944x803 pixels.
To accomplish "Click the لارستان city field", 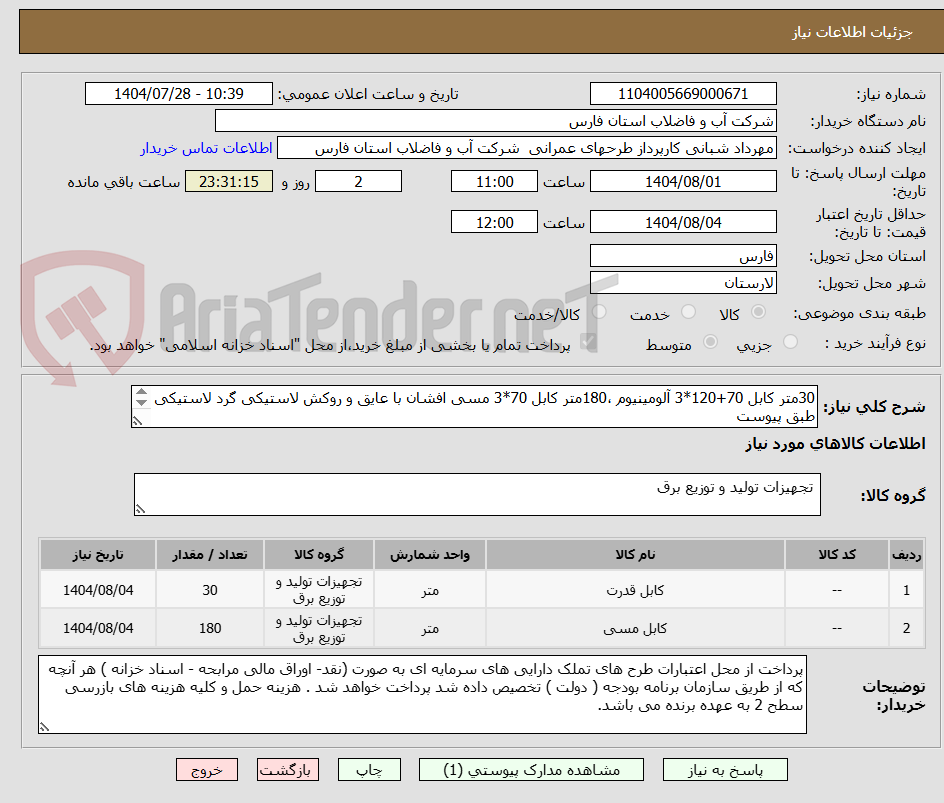I will (683, 282).
